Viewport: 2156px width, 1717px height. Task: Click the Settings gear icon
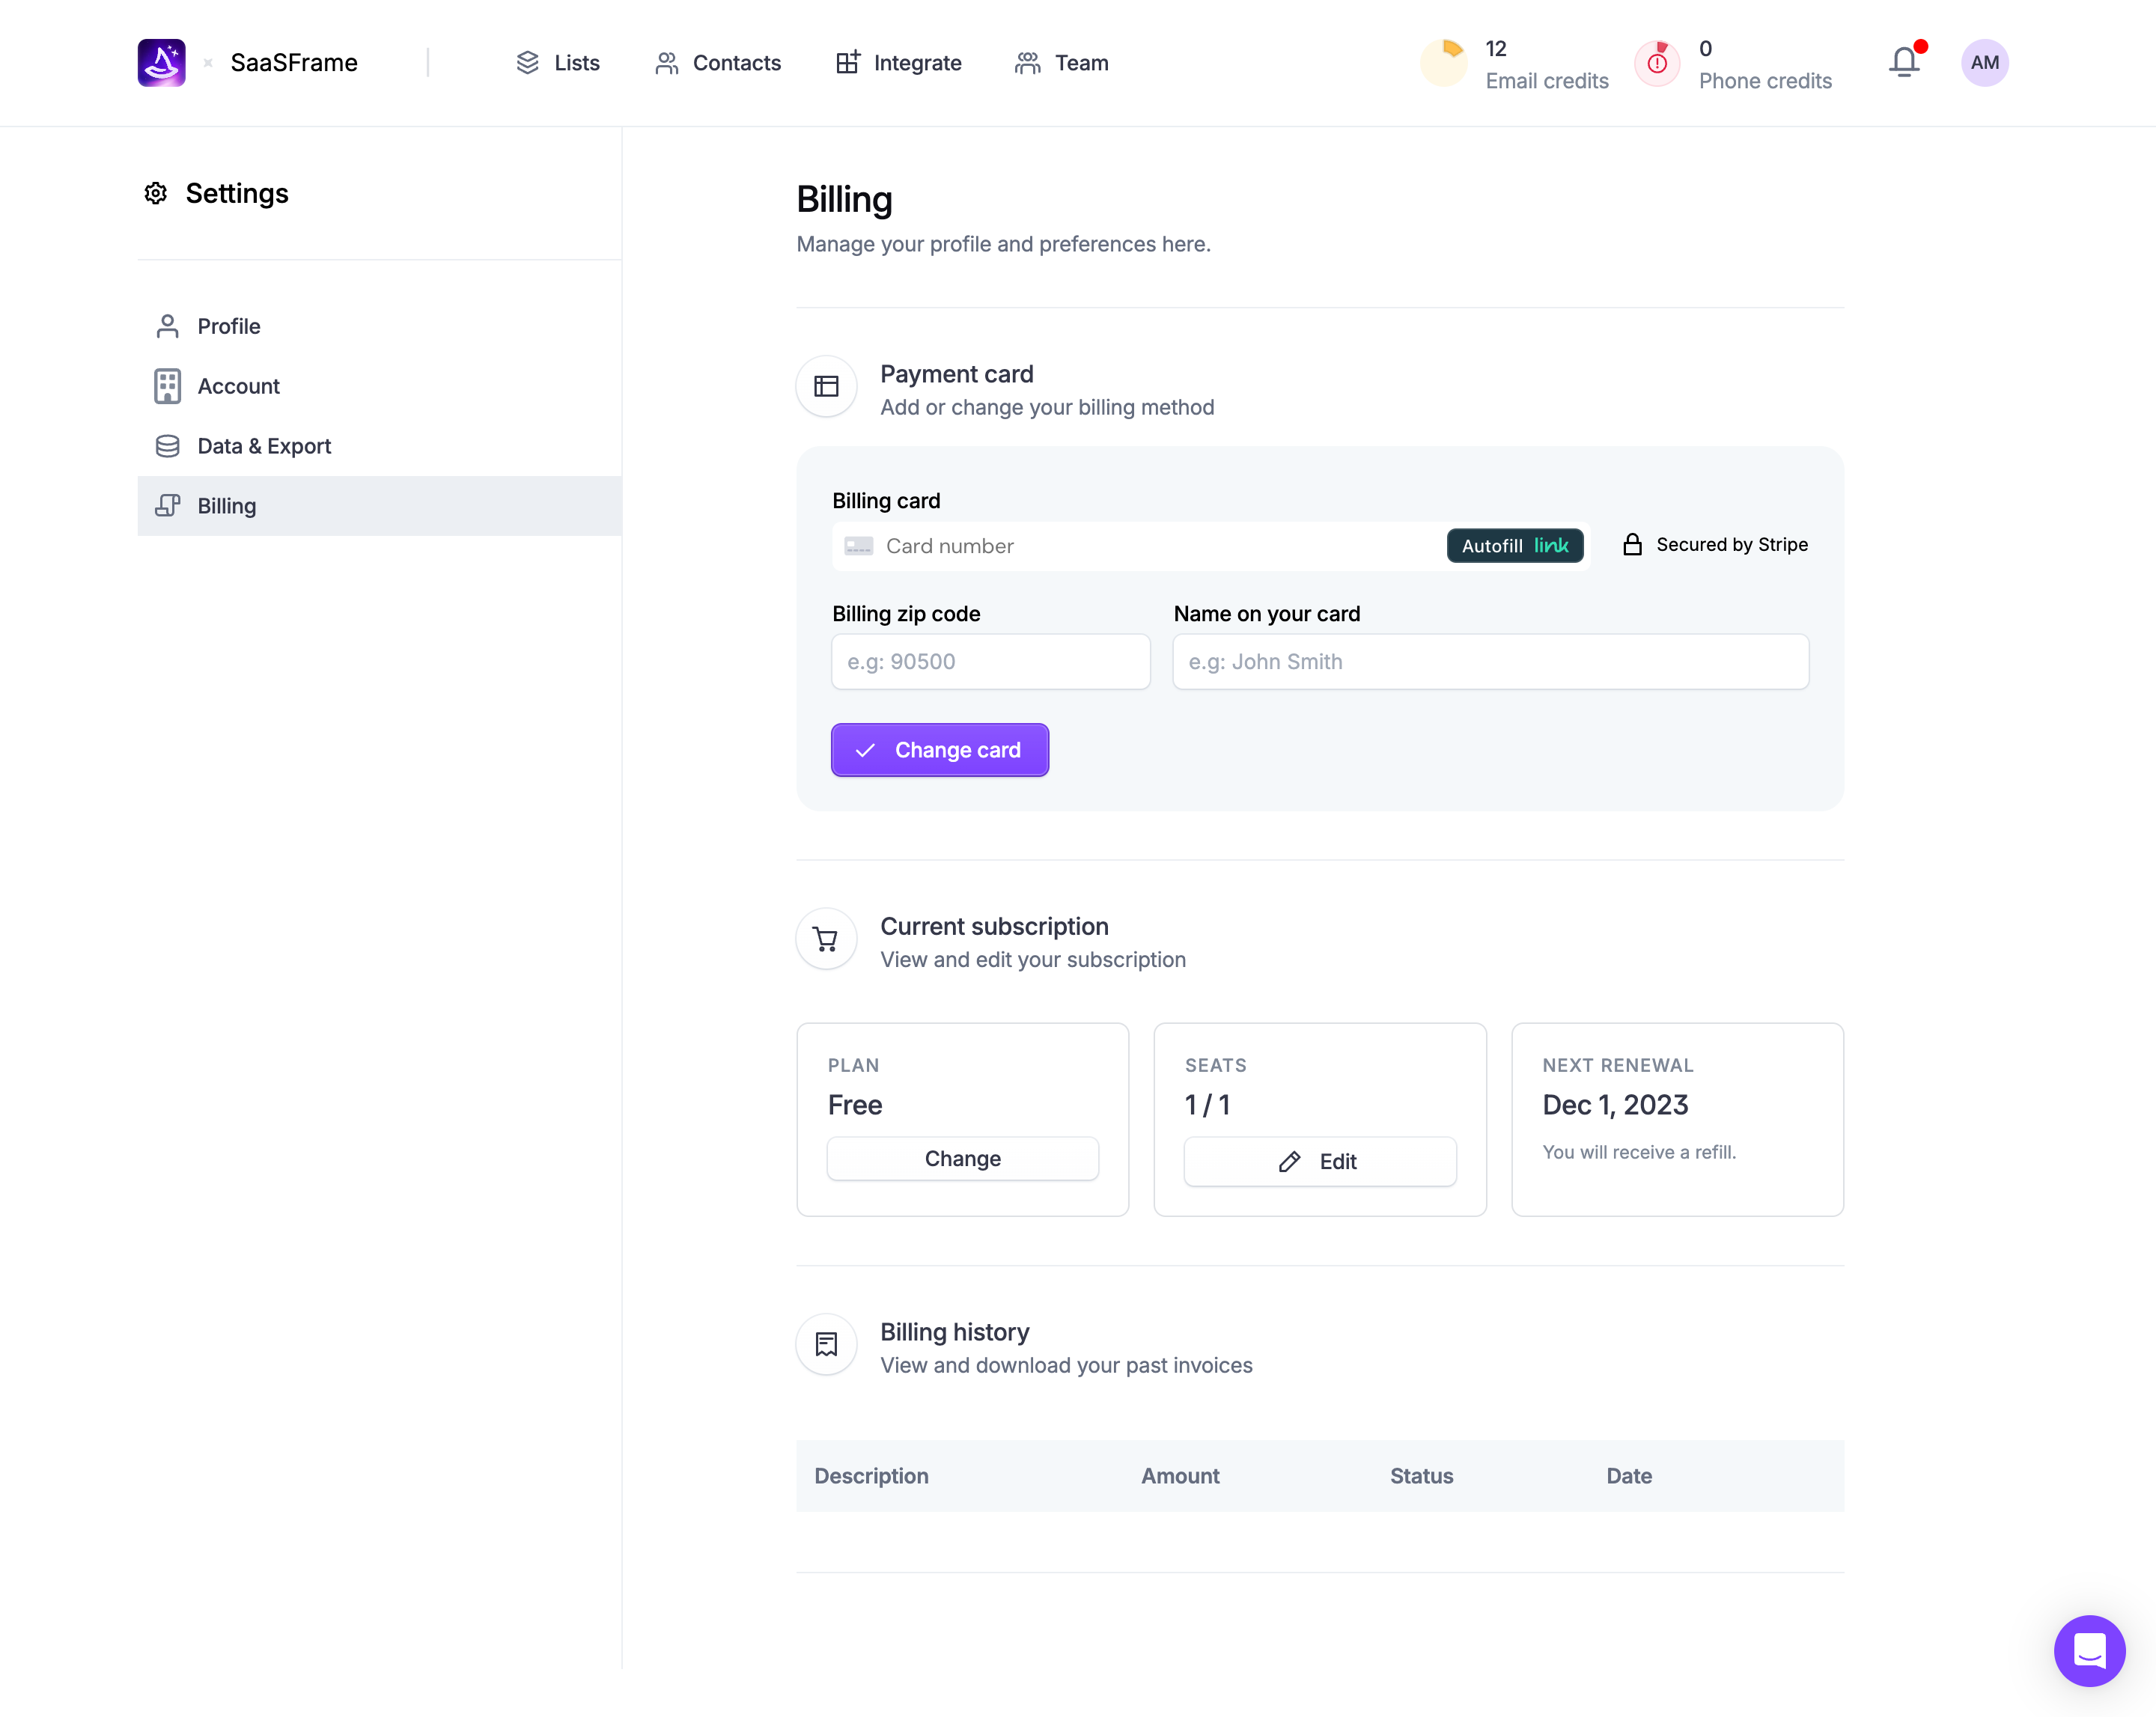point(155,193)
